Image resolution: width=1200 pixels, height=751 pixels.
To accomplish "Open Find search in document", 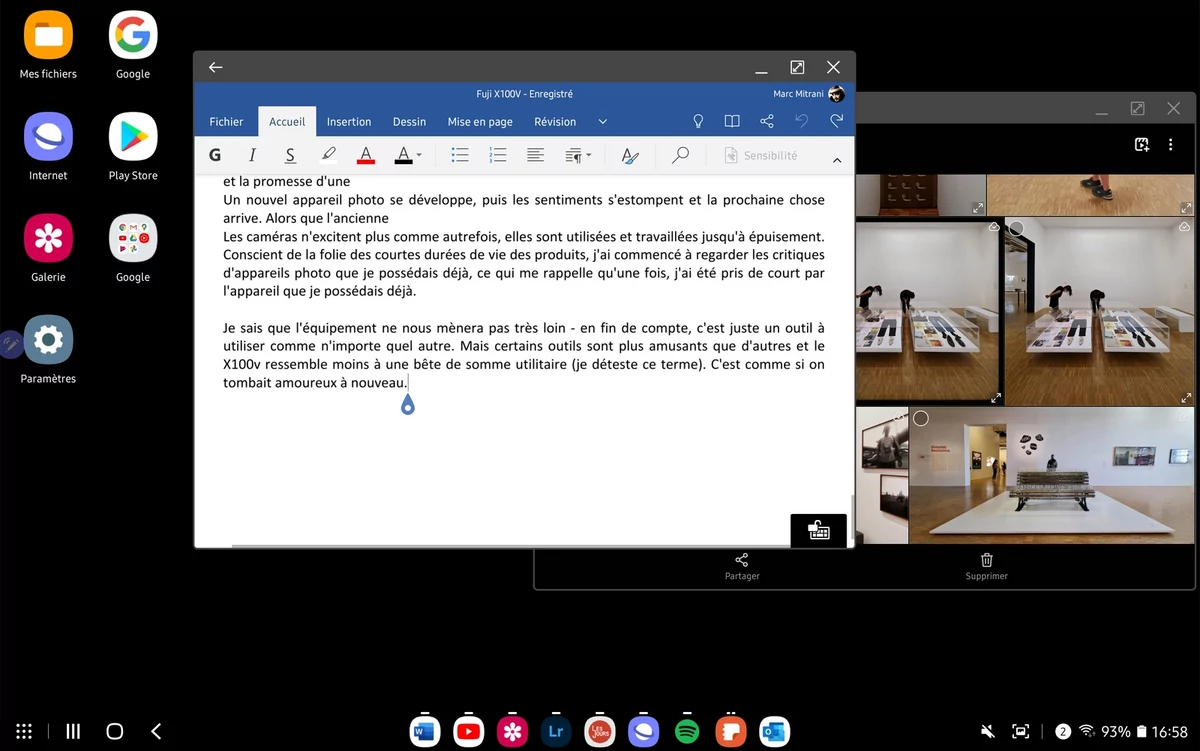I will (x=680, y=155).
